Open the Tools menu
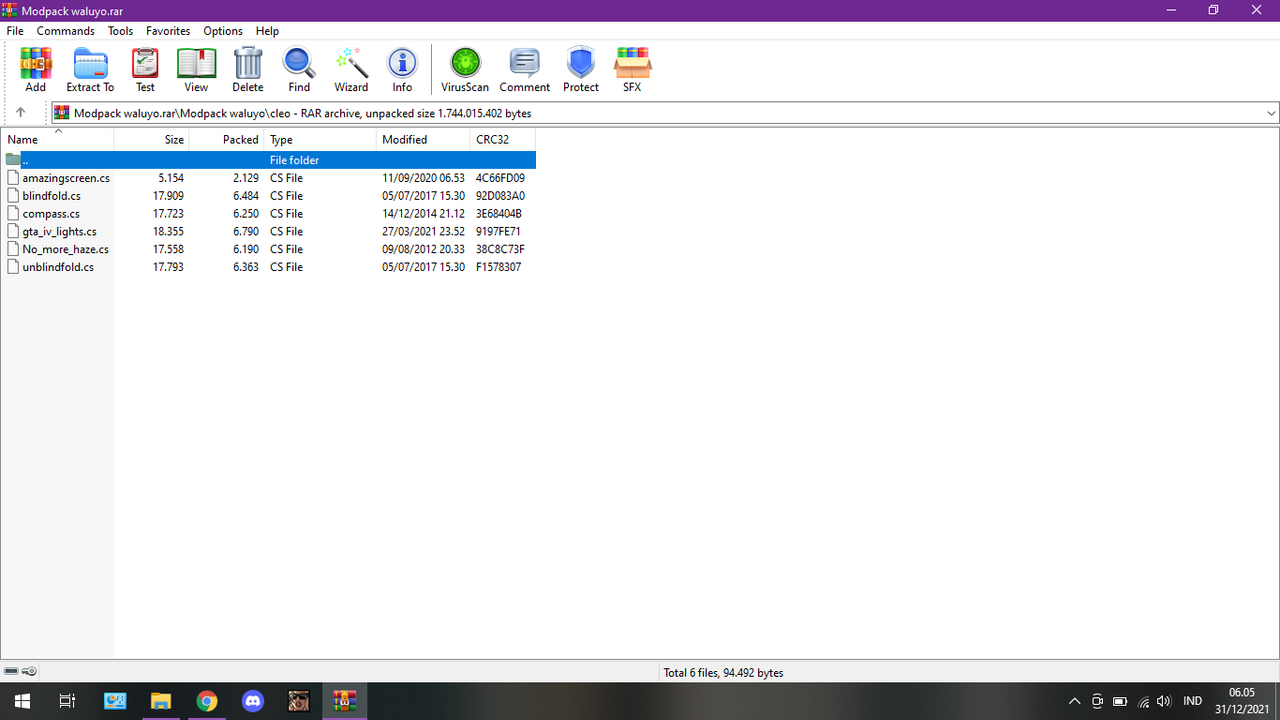This screenshot has width=1280, height=720. pos(120,31)
